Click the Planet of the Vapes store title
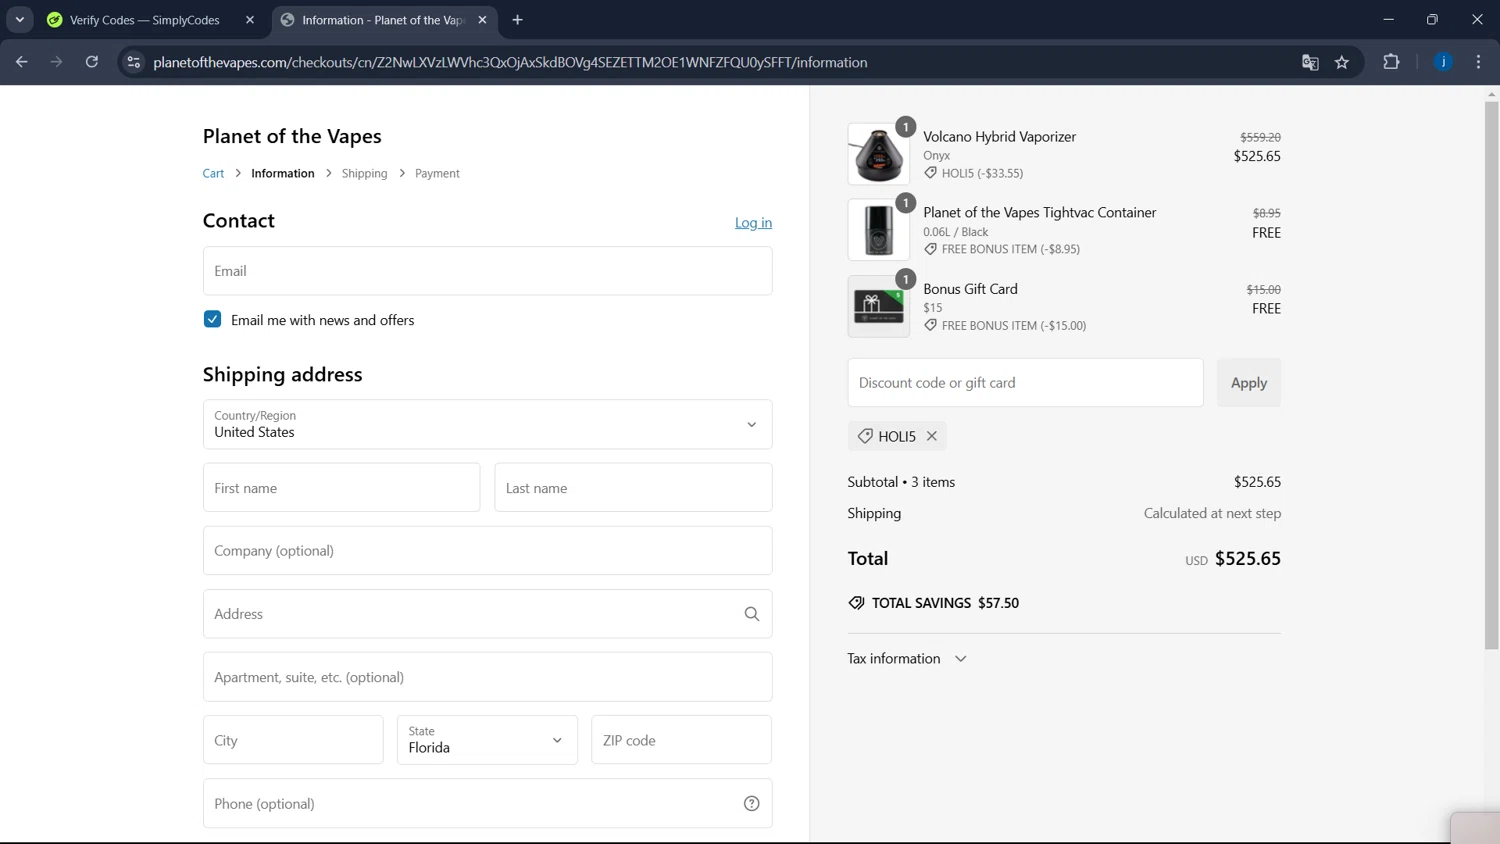Viewport: 1500px width, 844px height. (x=292, y=136)
